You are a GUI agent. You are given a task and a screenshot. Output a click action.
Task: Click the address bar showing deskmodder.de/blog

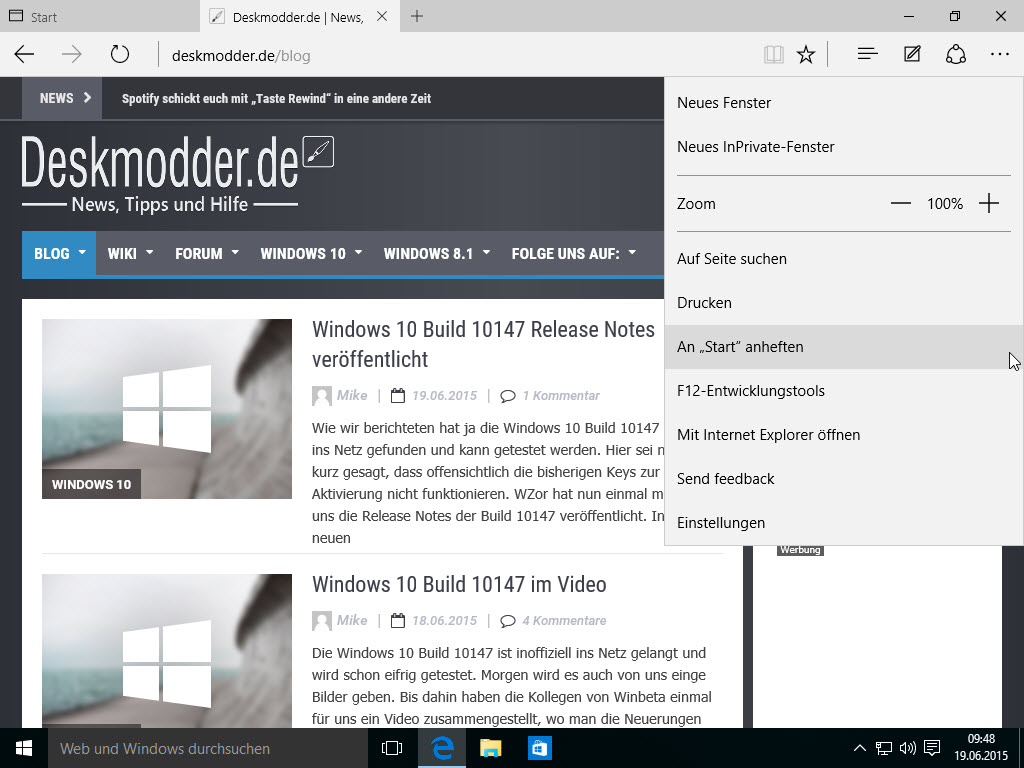click(457, 56)
